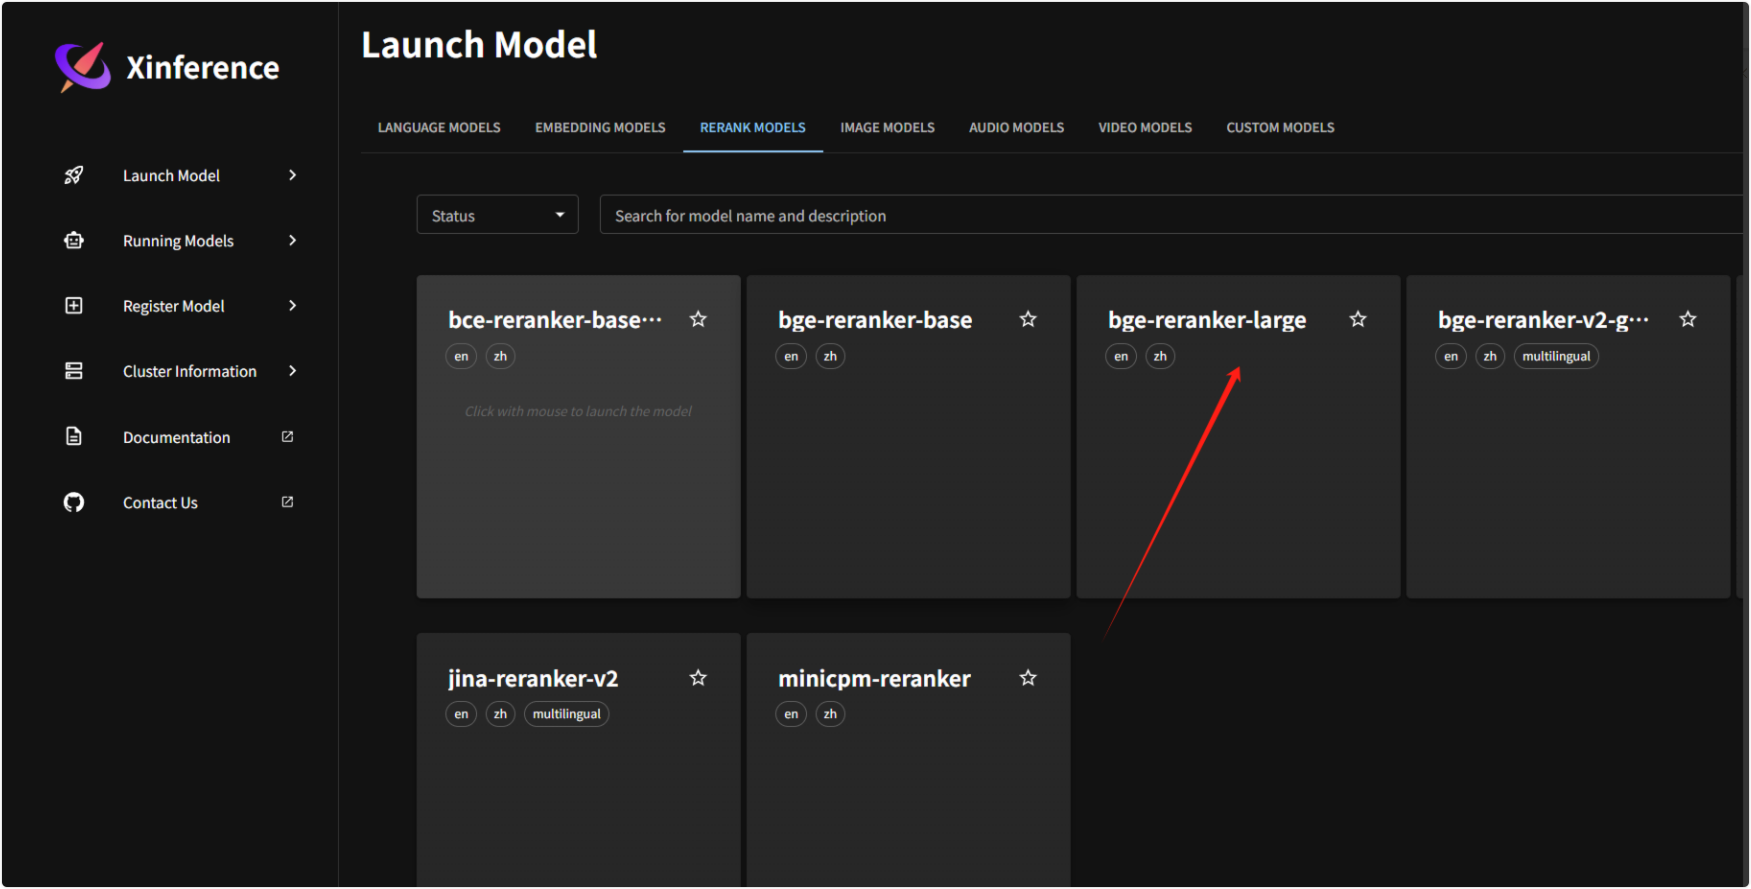Mark bge-reranker-v2-g… as favorite
This screenshot has height=889, width=1751.
coord(1688,319)
